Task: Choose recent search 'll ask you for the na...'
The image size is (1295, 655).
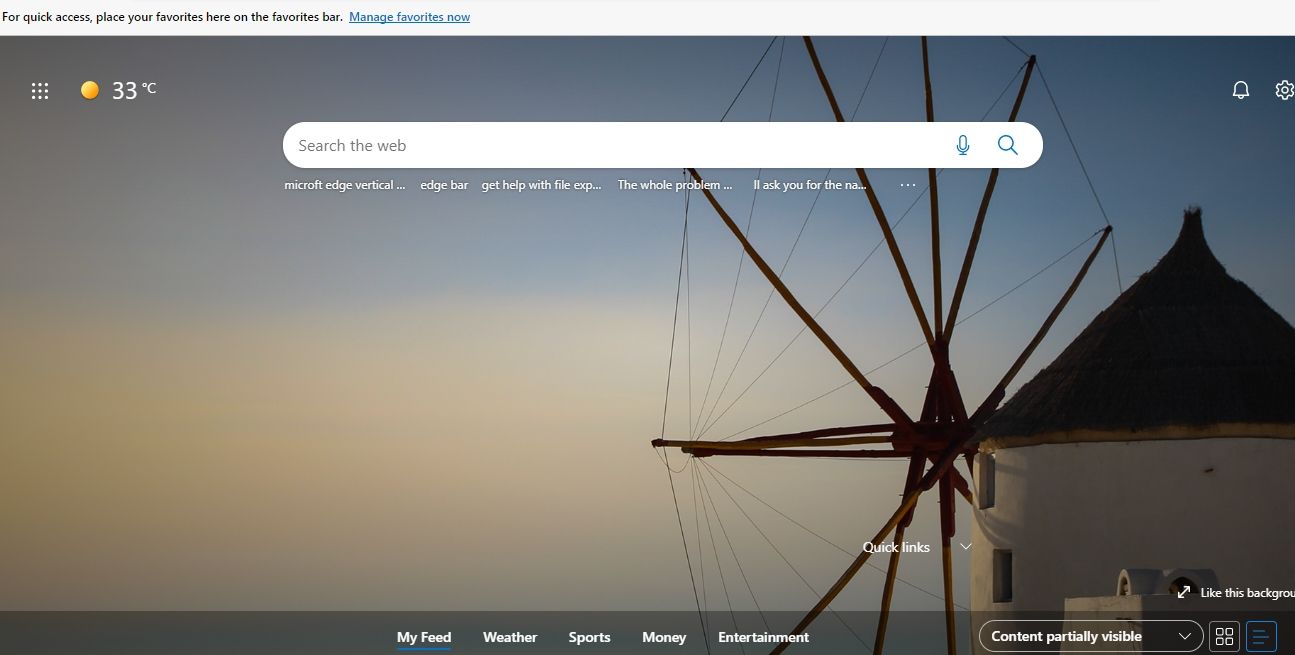Action: click(810, 185)
